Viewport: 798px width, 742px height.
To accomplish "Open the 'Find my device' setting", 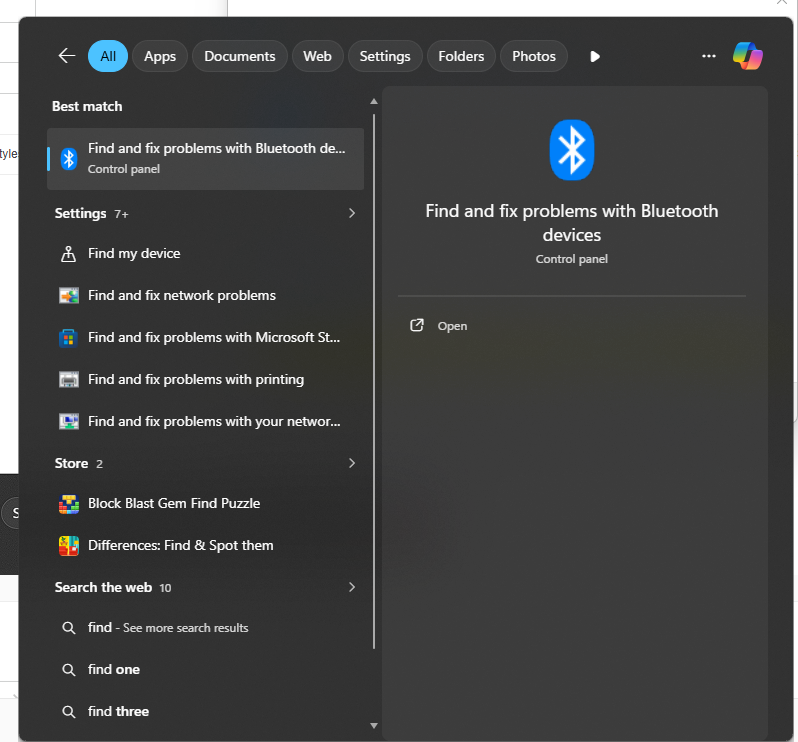I will coord(206,253).
